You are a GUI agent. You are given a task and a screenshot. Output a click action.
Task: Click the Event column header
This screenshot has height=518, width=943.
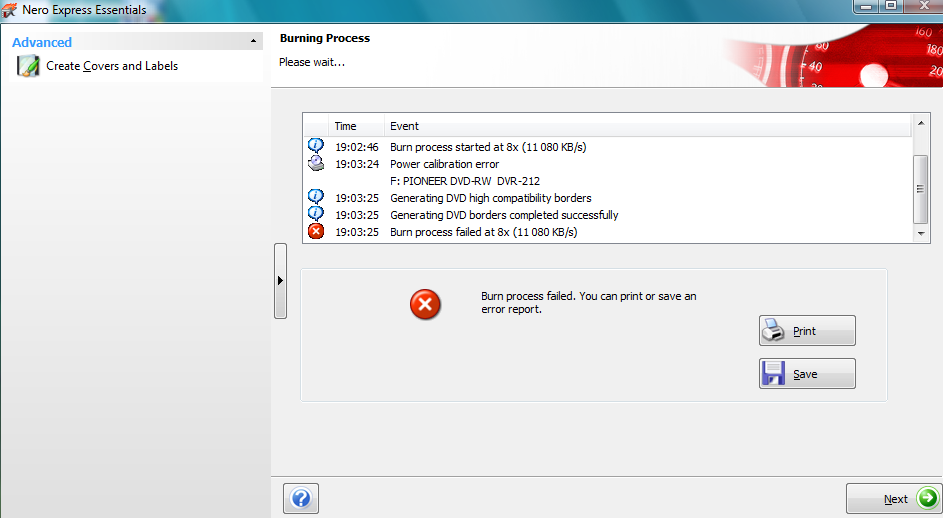click(x=648, y=126)
